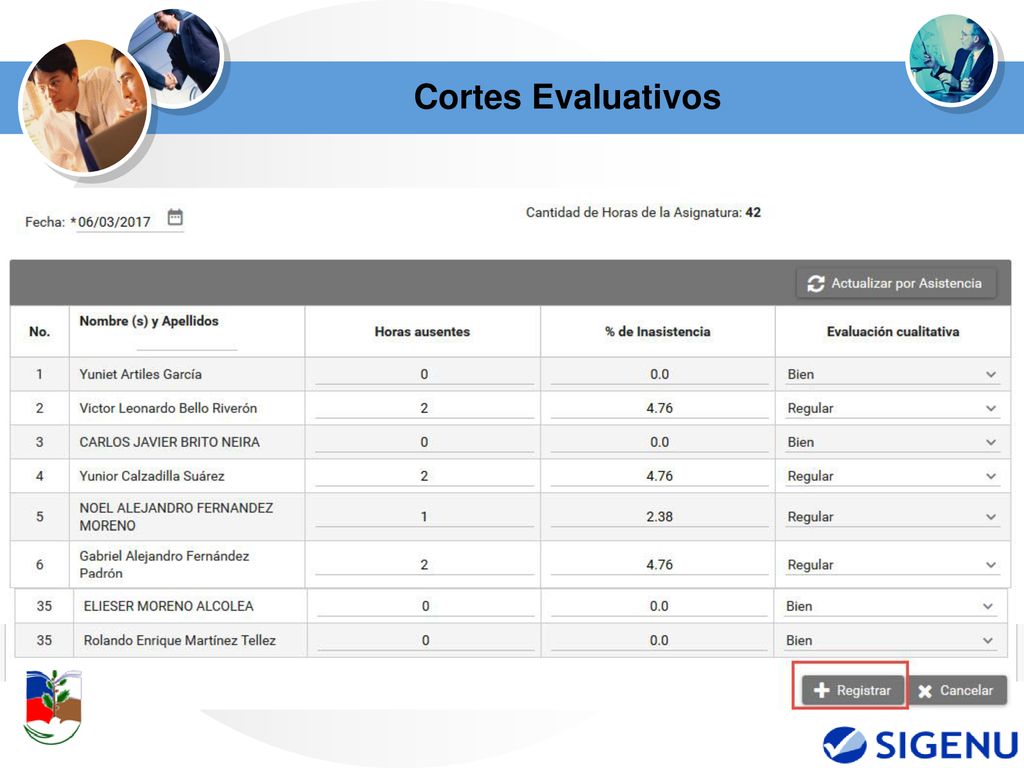
Task: Open evaluation dropdown for CARLOS JAVIER BRITO NEIRA
Action: 892,442
